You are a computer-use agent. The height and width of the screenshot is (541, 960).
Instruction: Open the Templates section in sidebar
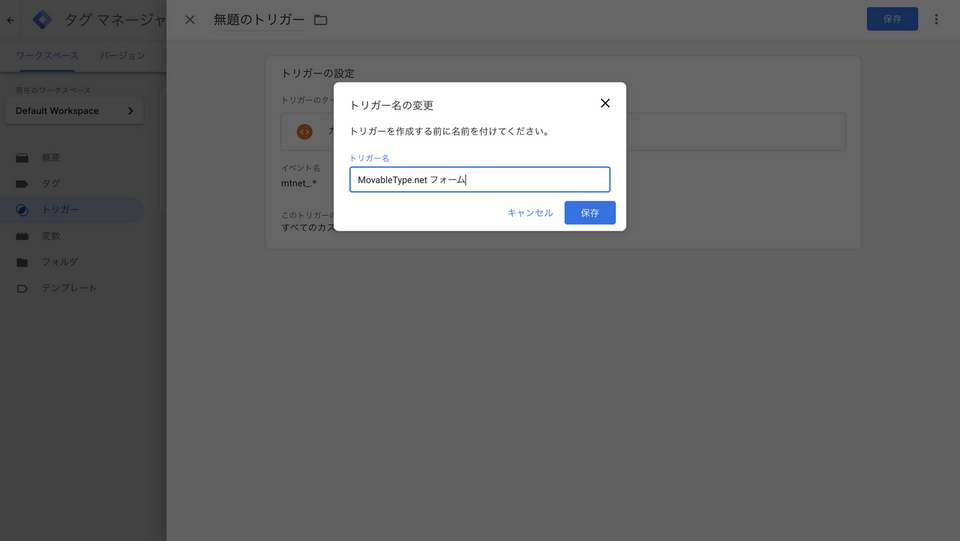tap(68, 288)
